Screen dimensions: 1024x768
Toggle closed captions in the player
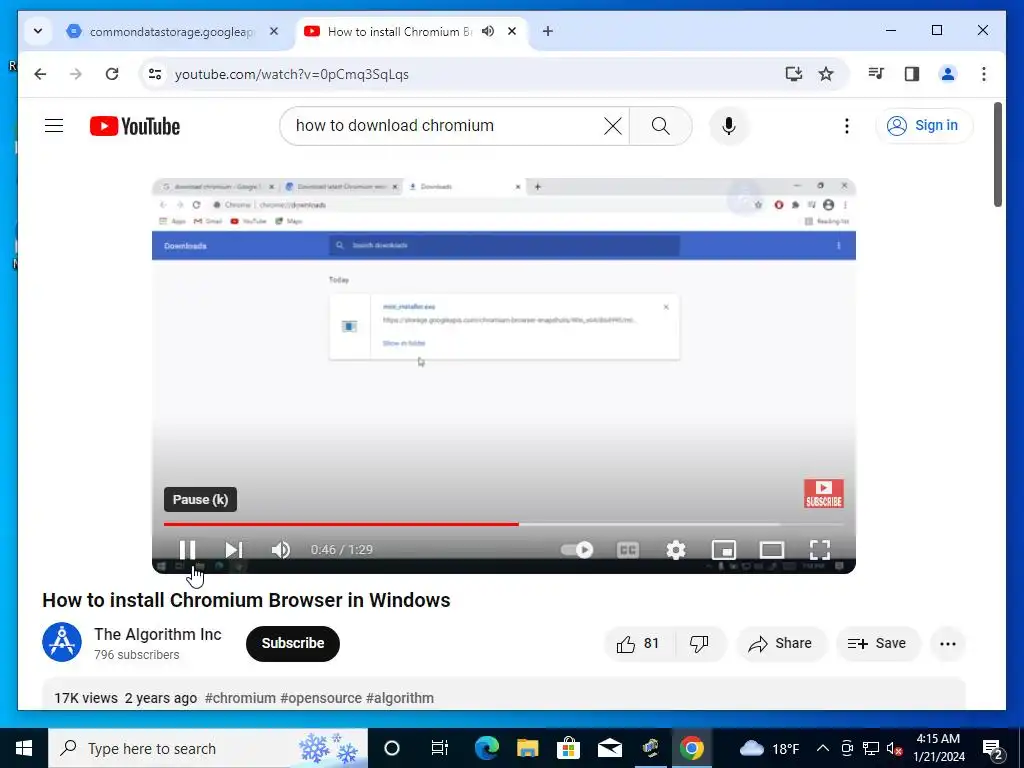[628, 550]
